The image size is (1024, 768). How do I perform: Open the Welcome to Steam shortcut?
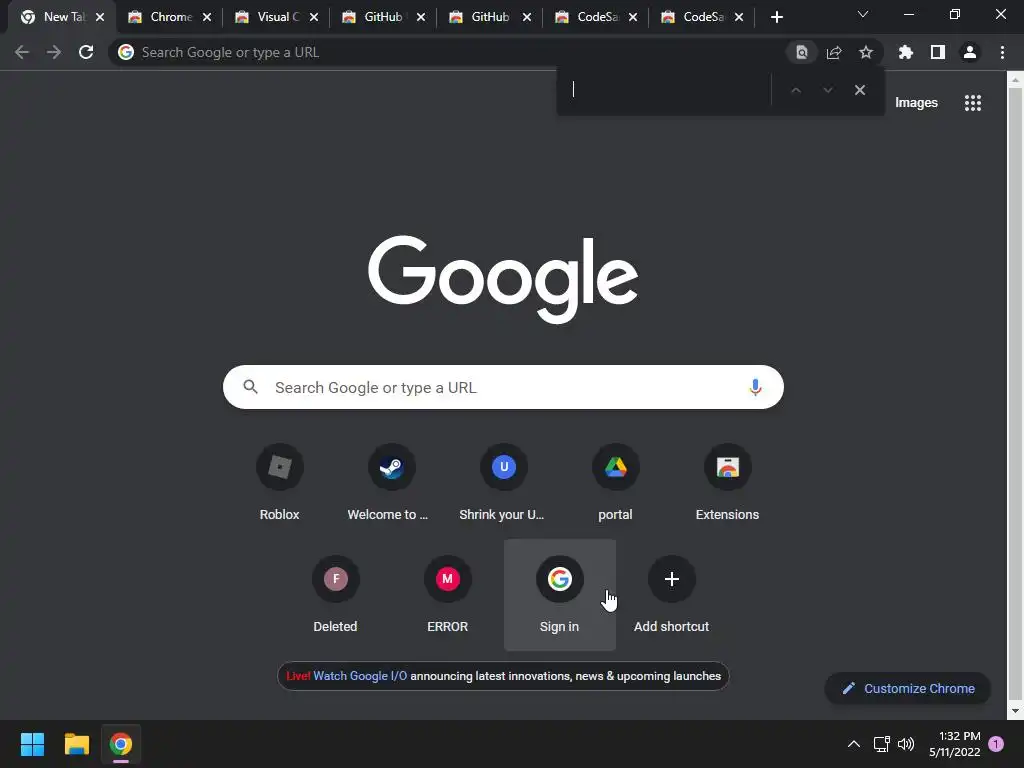[391, 484]
